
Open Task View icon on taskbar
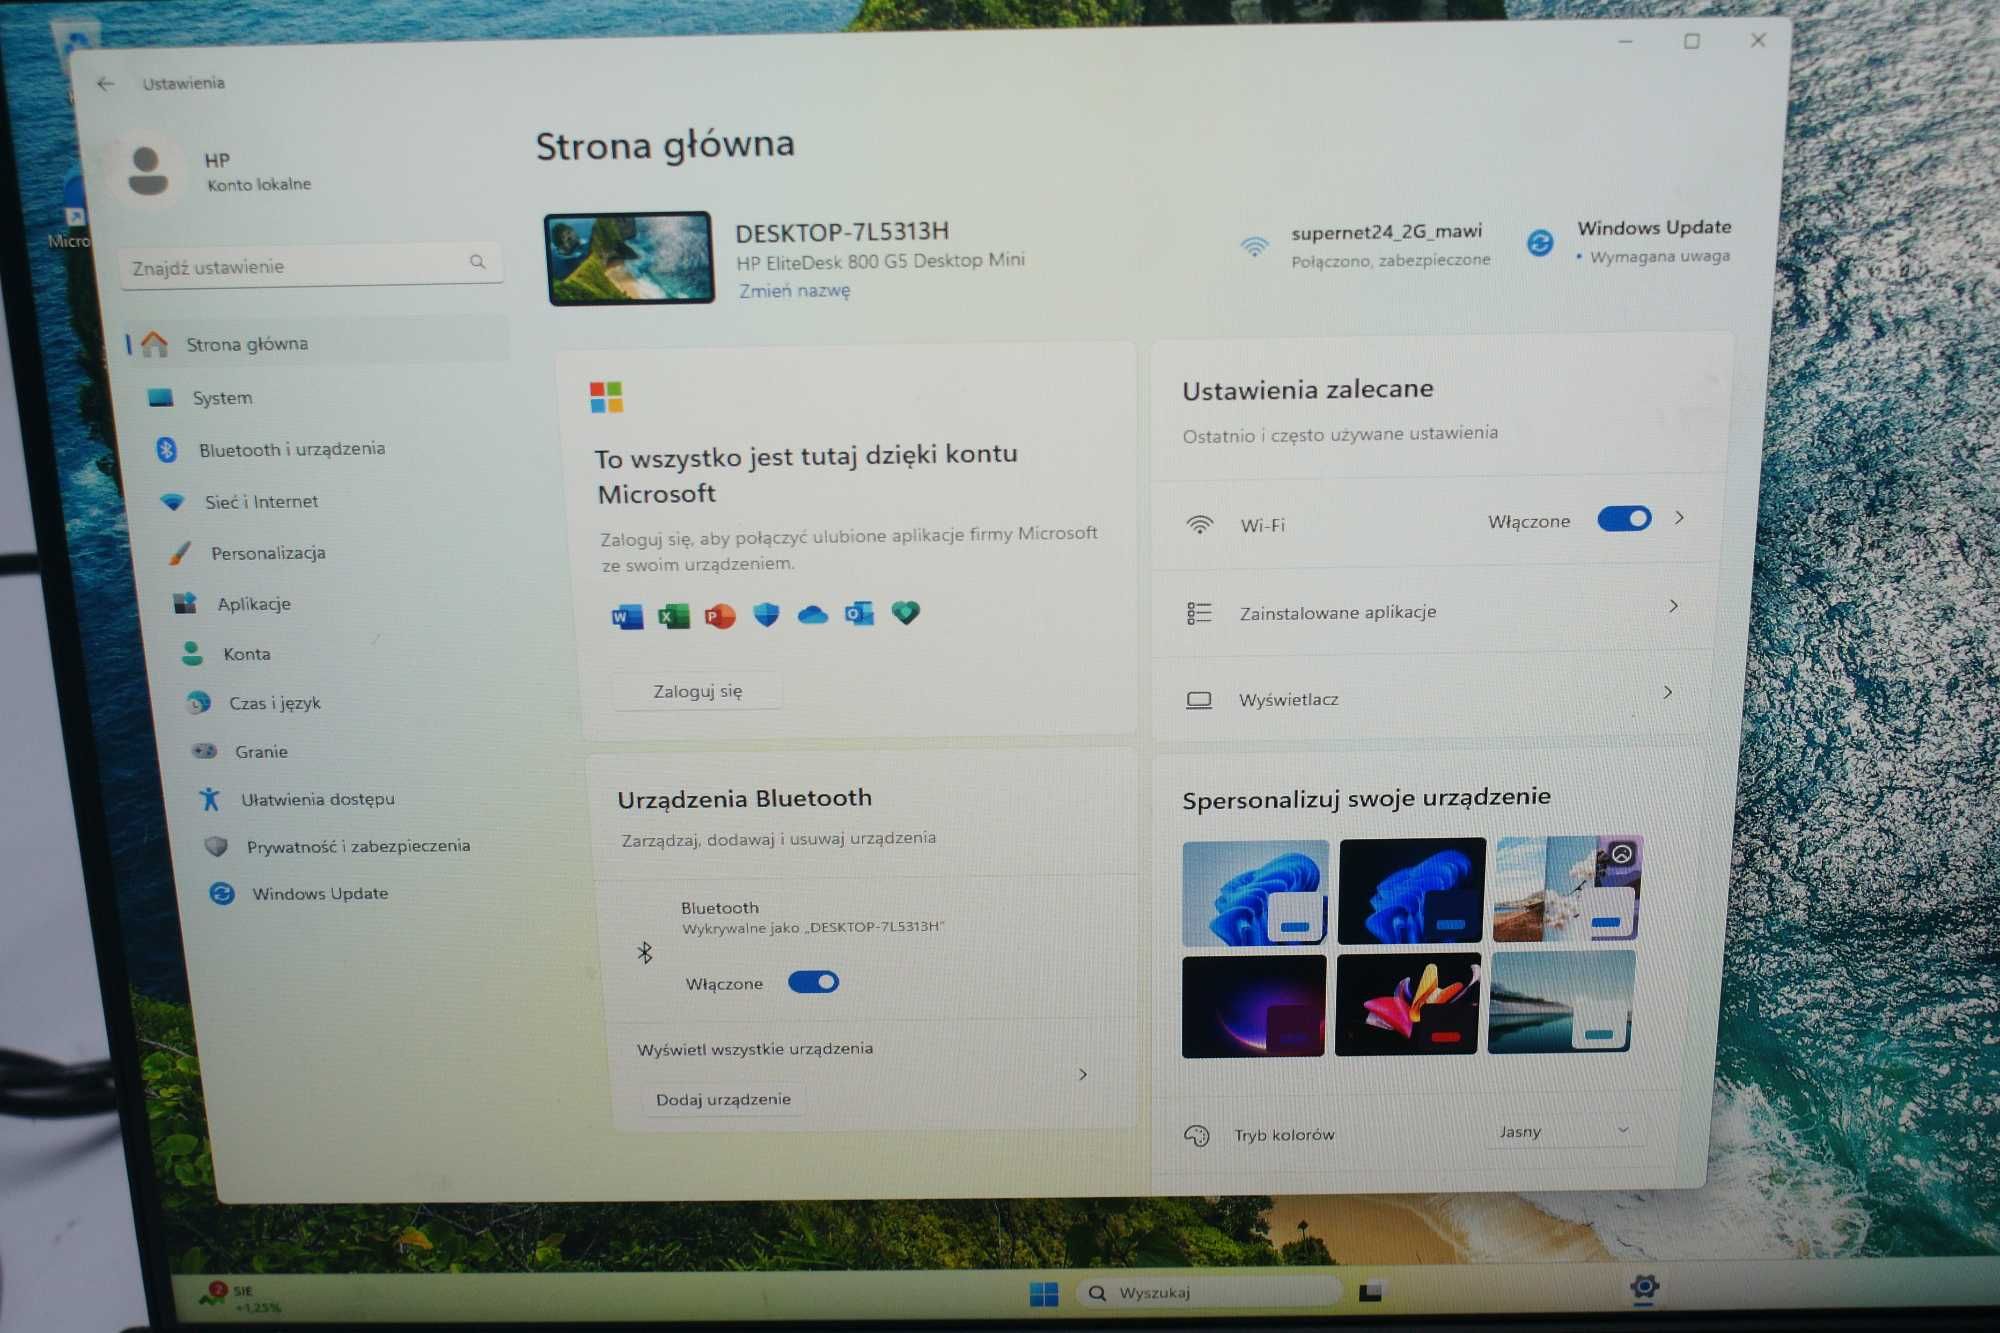pyautogui.click(x=1370, y=1292)
